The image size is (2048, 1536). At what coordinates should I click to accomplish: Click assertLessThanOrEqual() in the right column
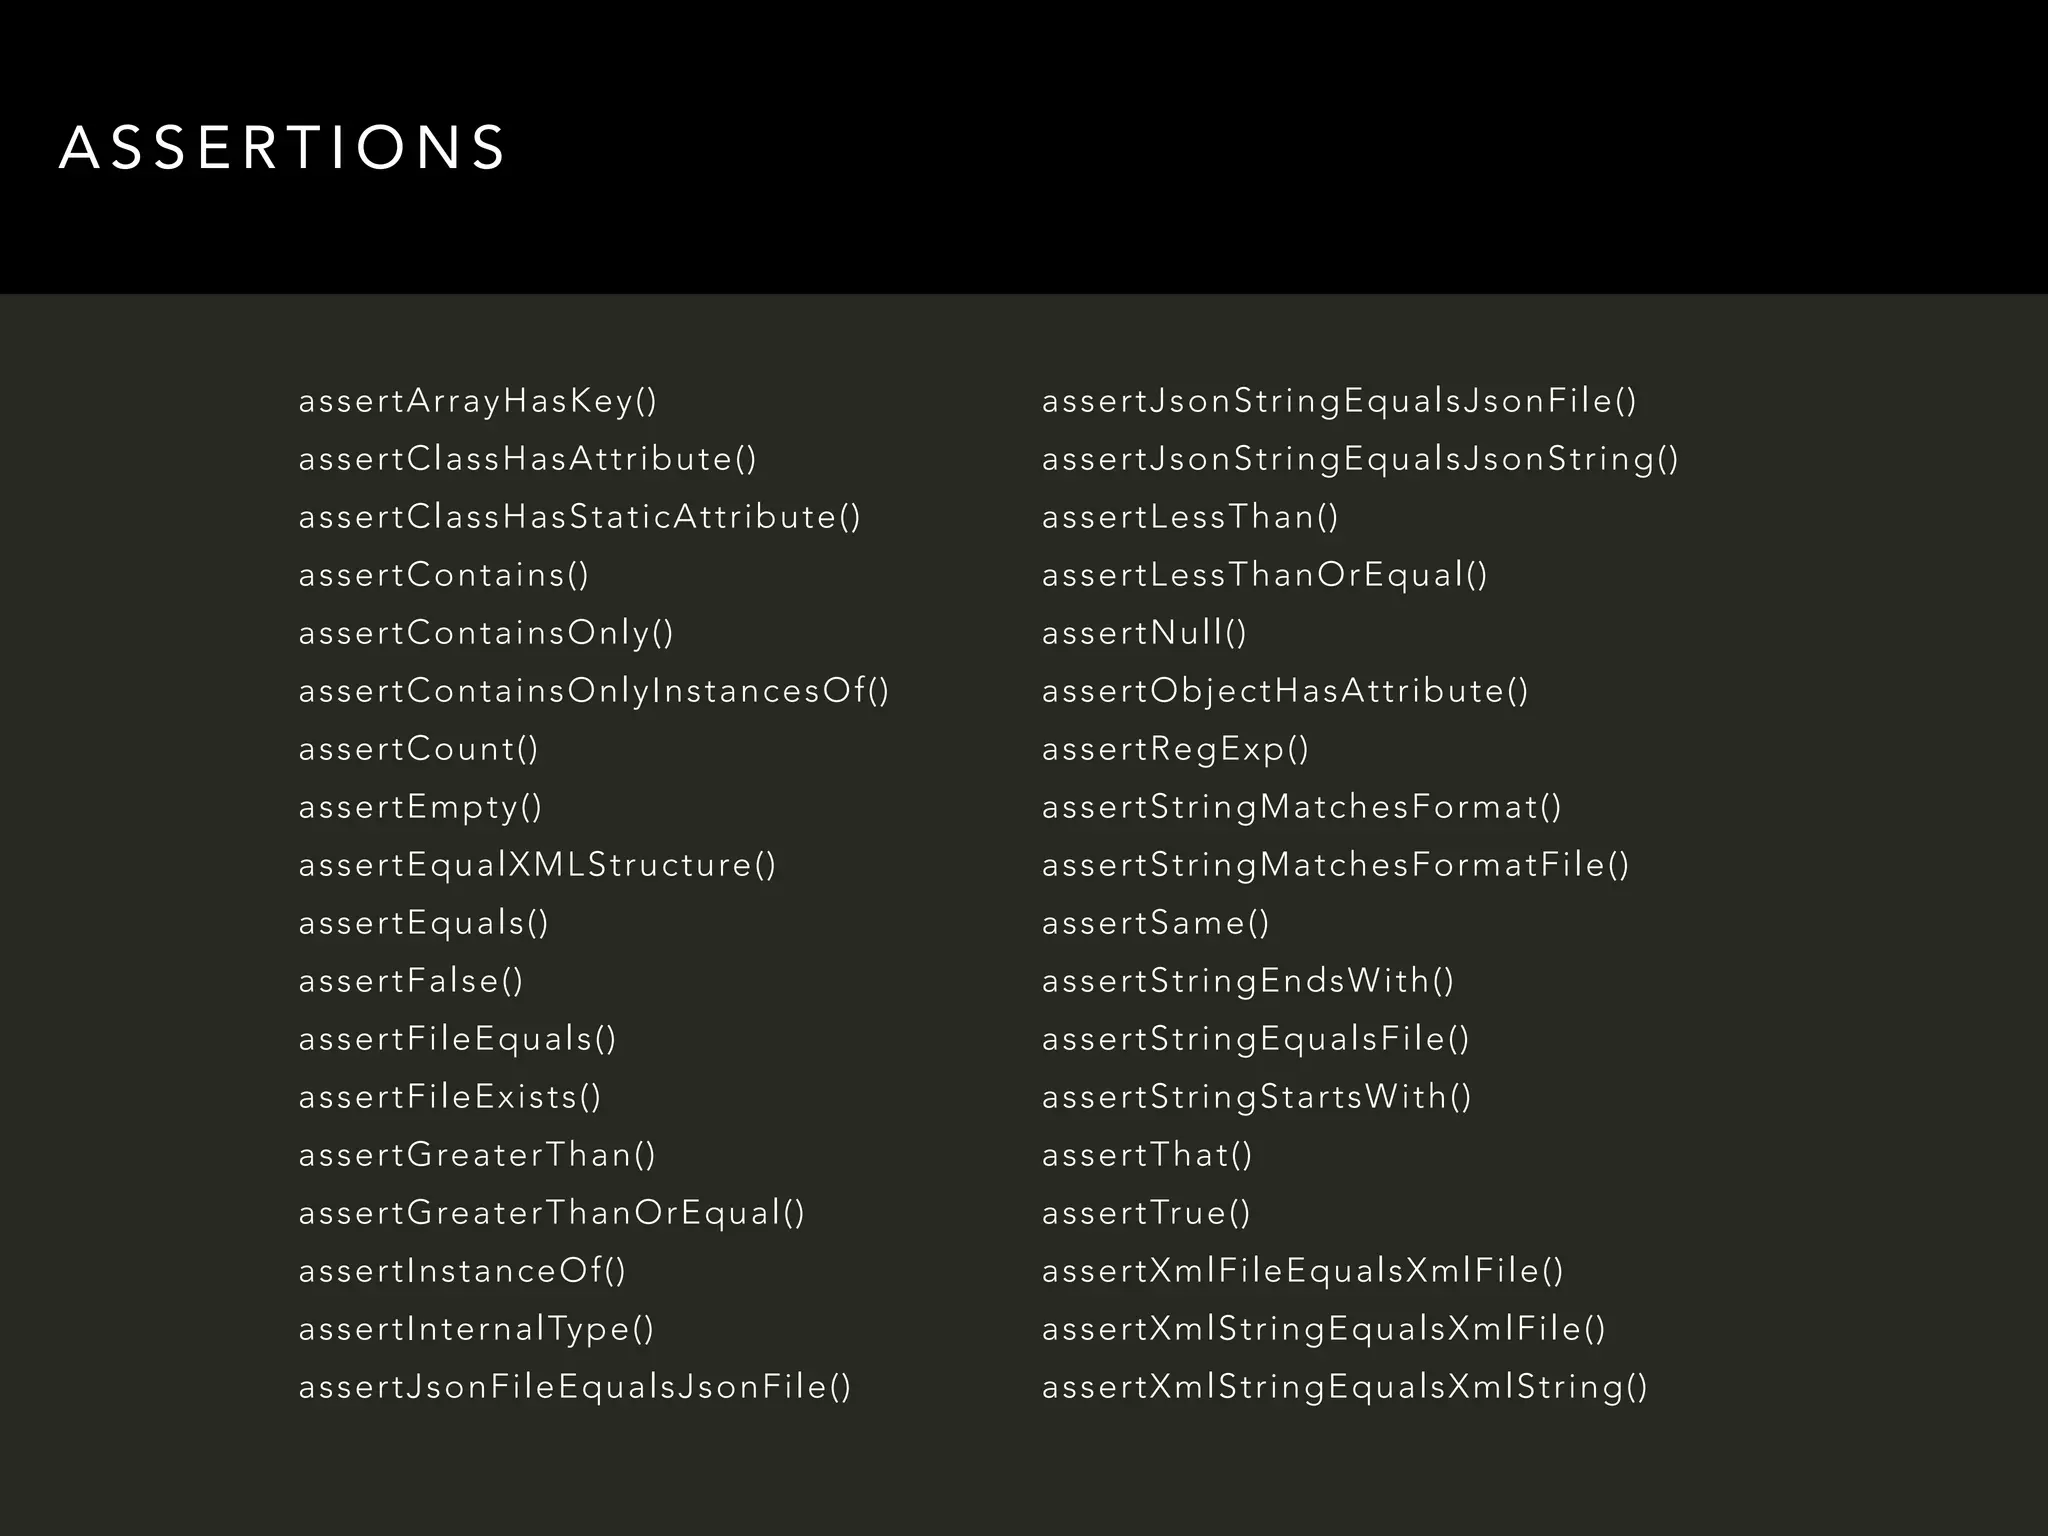pyautogui.click(x=1265, y=575)
